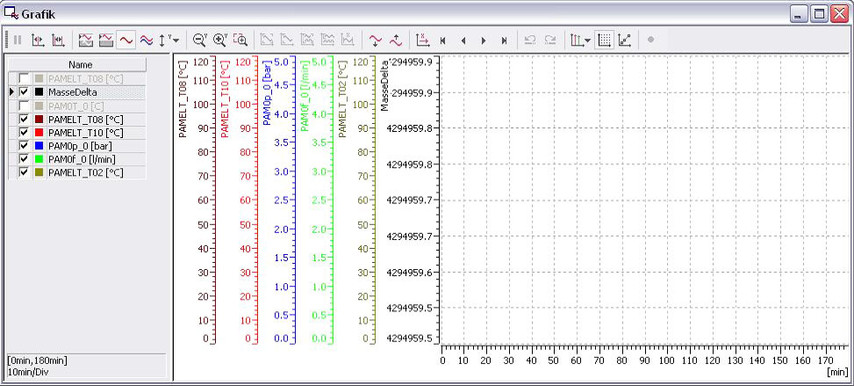The height and width of the screenshot is (386, 854).
Task: Click the move curve down icon
Action: tap(375, 40)
